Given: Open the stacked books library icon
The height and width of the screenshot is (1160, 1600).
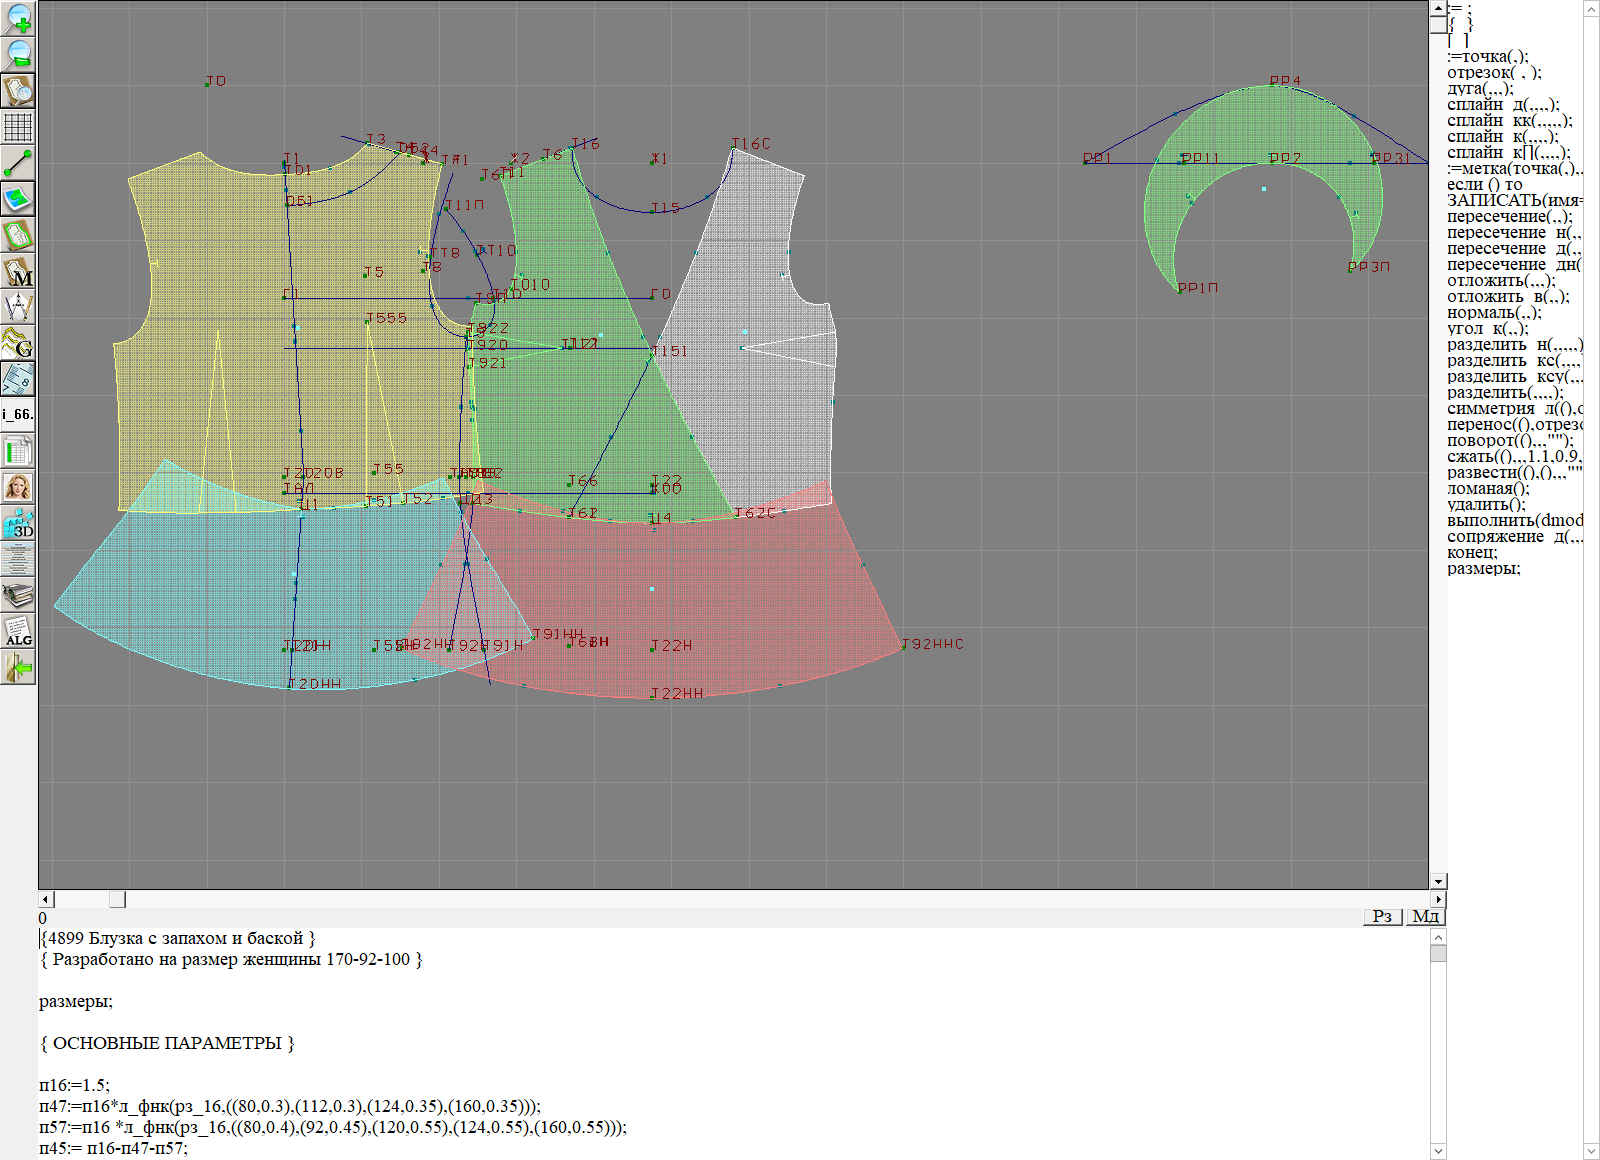Looking at the screenshot, I should pyautogui.click(x=18, y=596).
